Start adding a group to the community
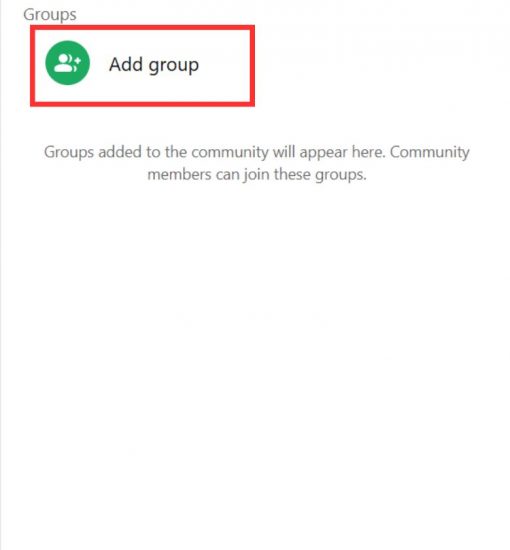 (142, 66)
